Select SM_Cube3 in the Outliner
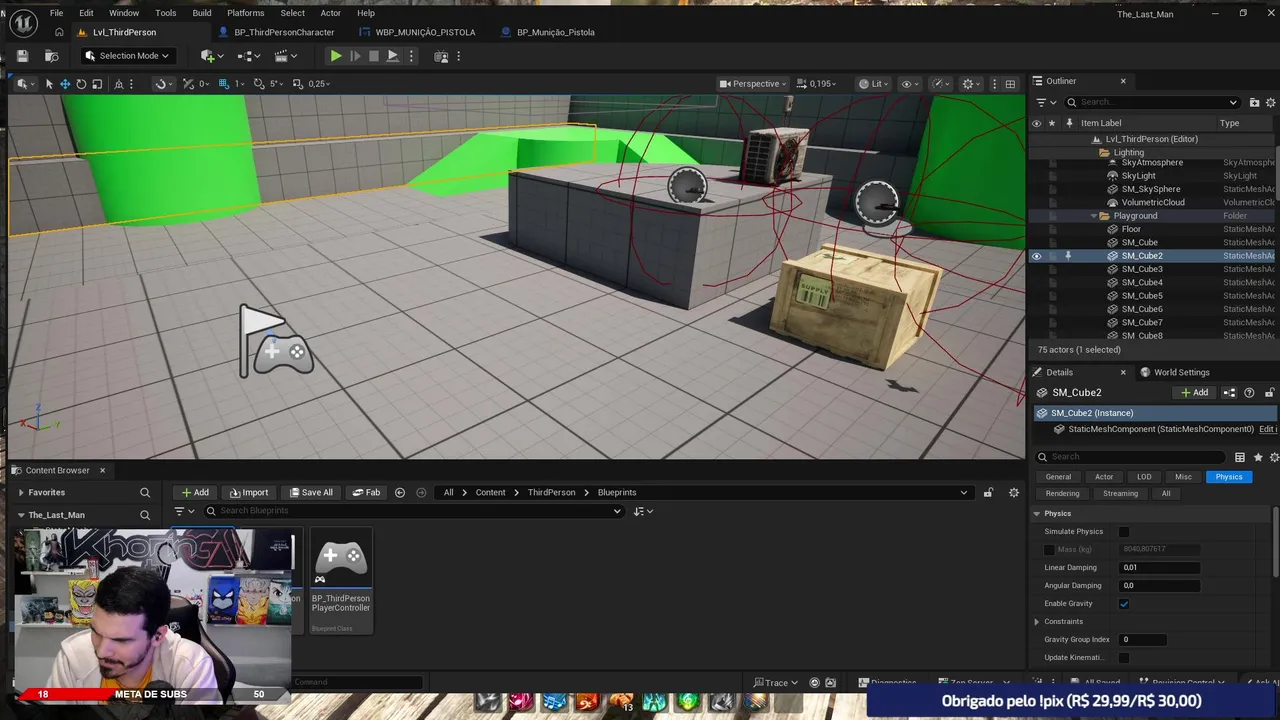The image size is (1280, 720). (1141, 269)
